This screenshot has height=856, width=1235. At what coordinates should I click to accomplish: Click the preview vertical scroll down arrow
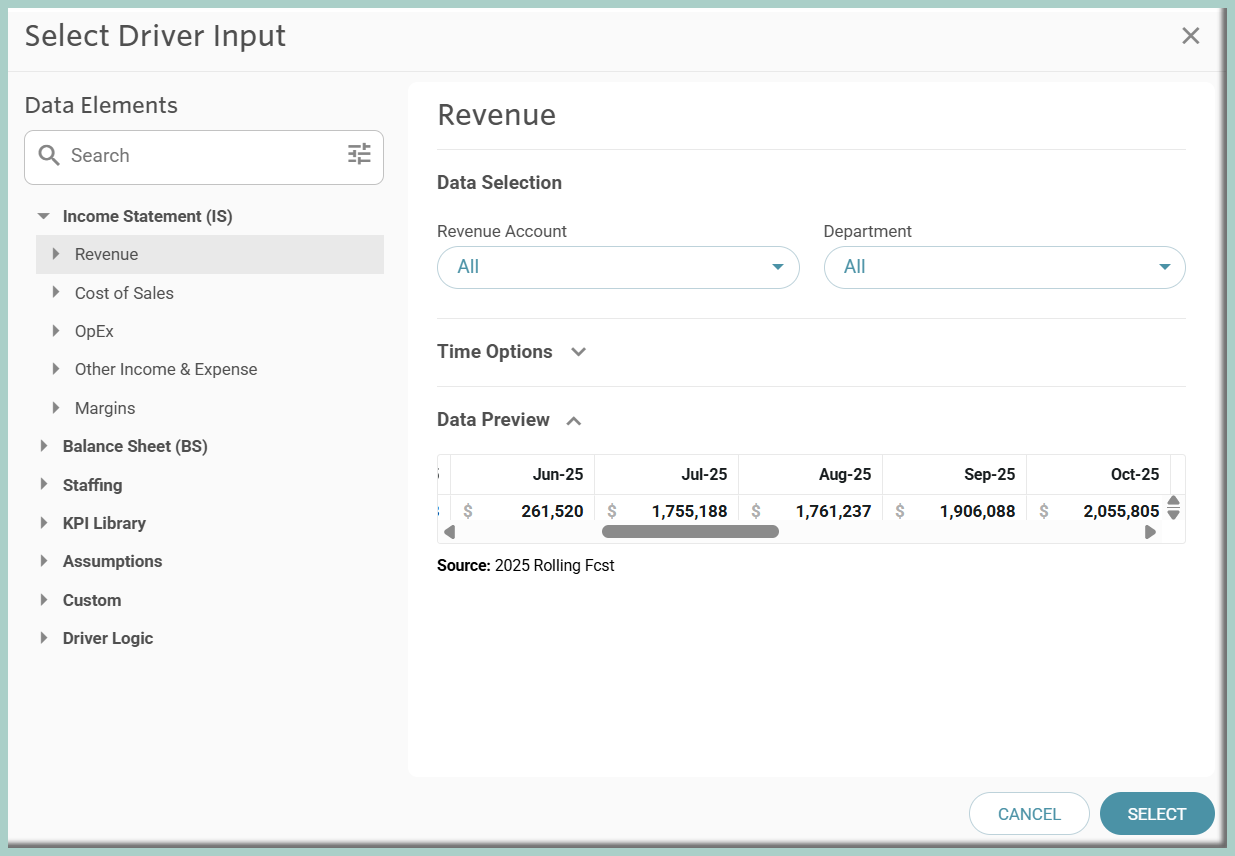[x=1174, y=514]
